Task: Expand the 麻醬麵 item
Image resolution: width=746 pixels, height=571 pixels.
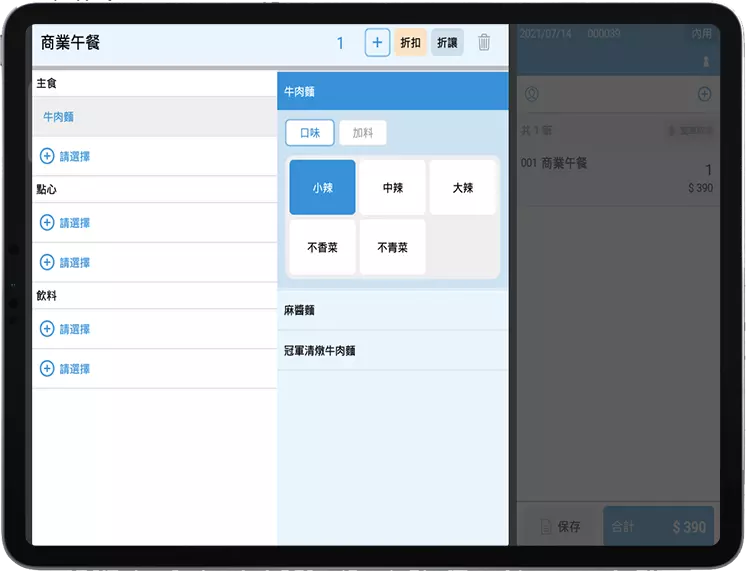Action: [x=393, y=310]
